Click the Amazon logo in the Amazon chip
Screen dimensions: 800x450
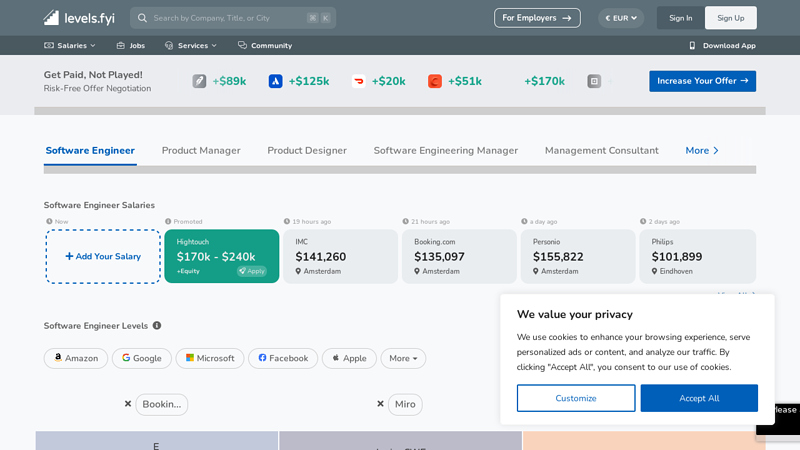coord(58,358)
